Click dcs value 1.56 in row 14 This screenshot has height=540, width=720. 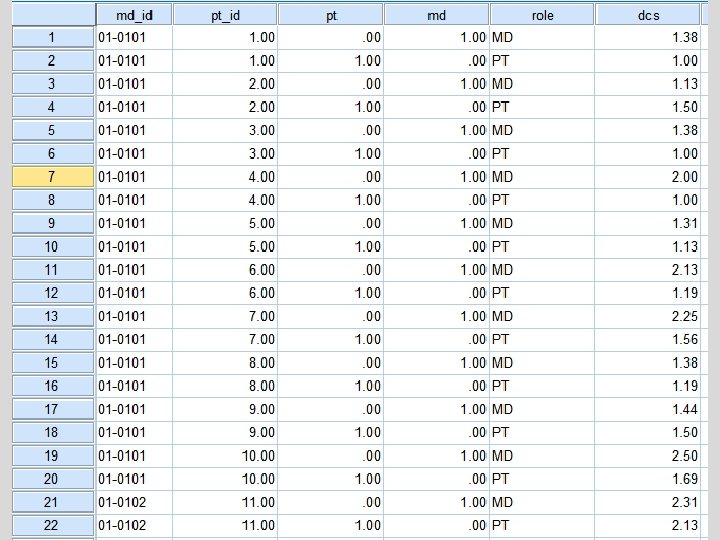tap(647, 339)
